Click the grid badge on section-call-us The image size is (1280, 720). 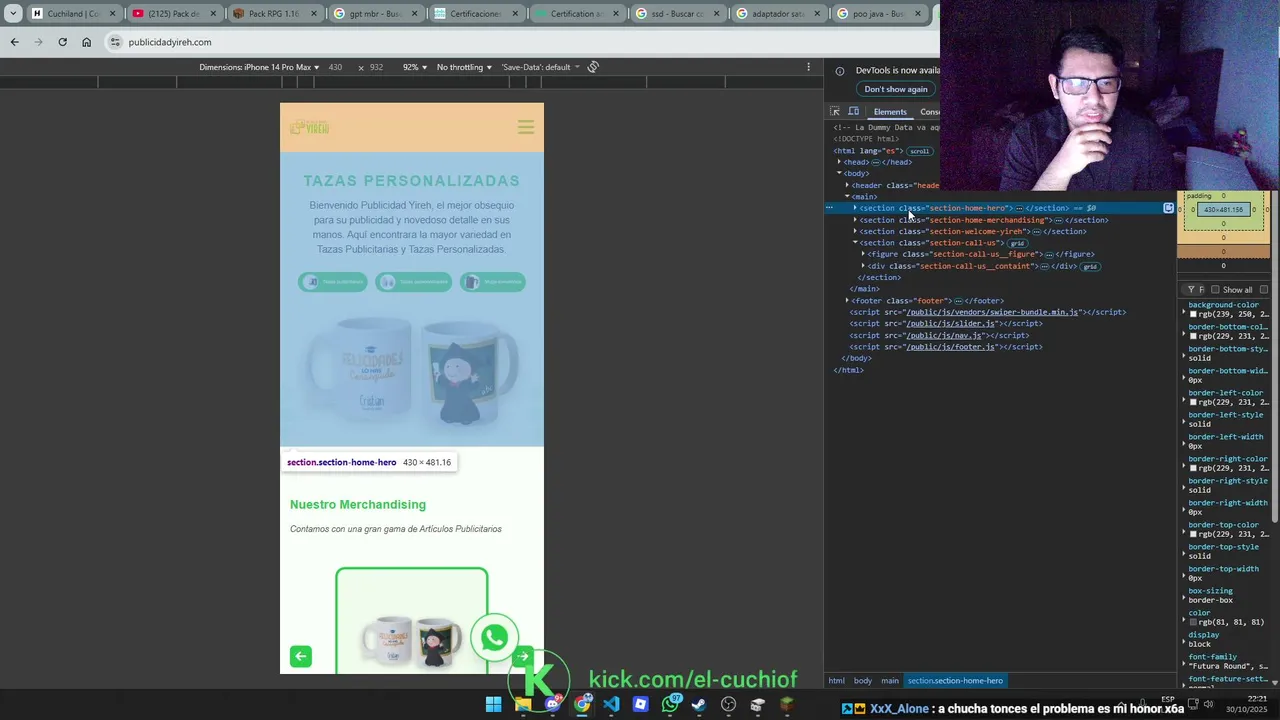coord(1017,243)
